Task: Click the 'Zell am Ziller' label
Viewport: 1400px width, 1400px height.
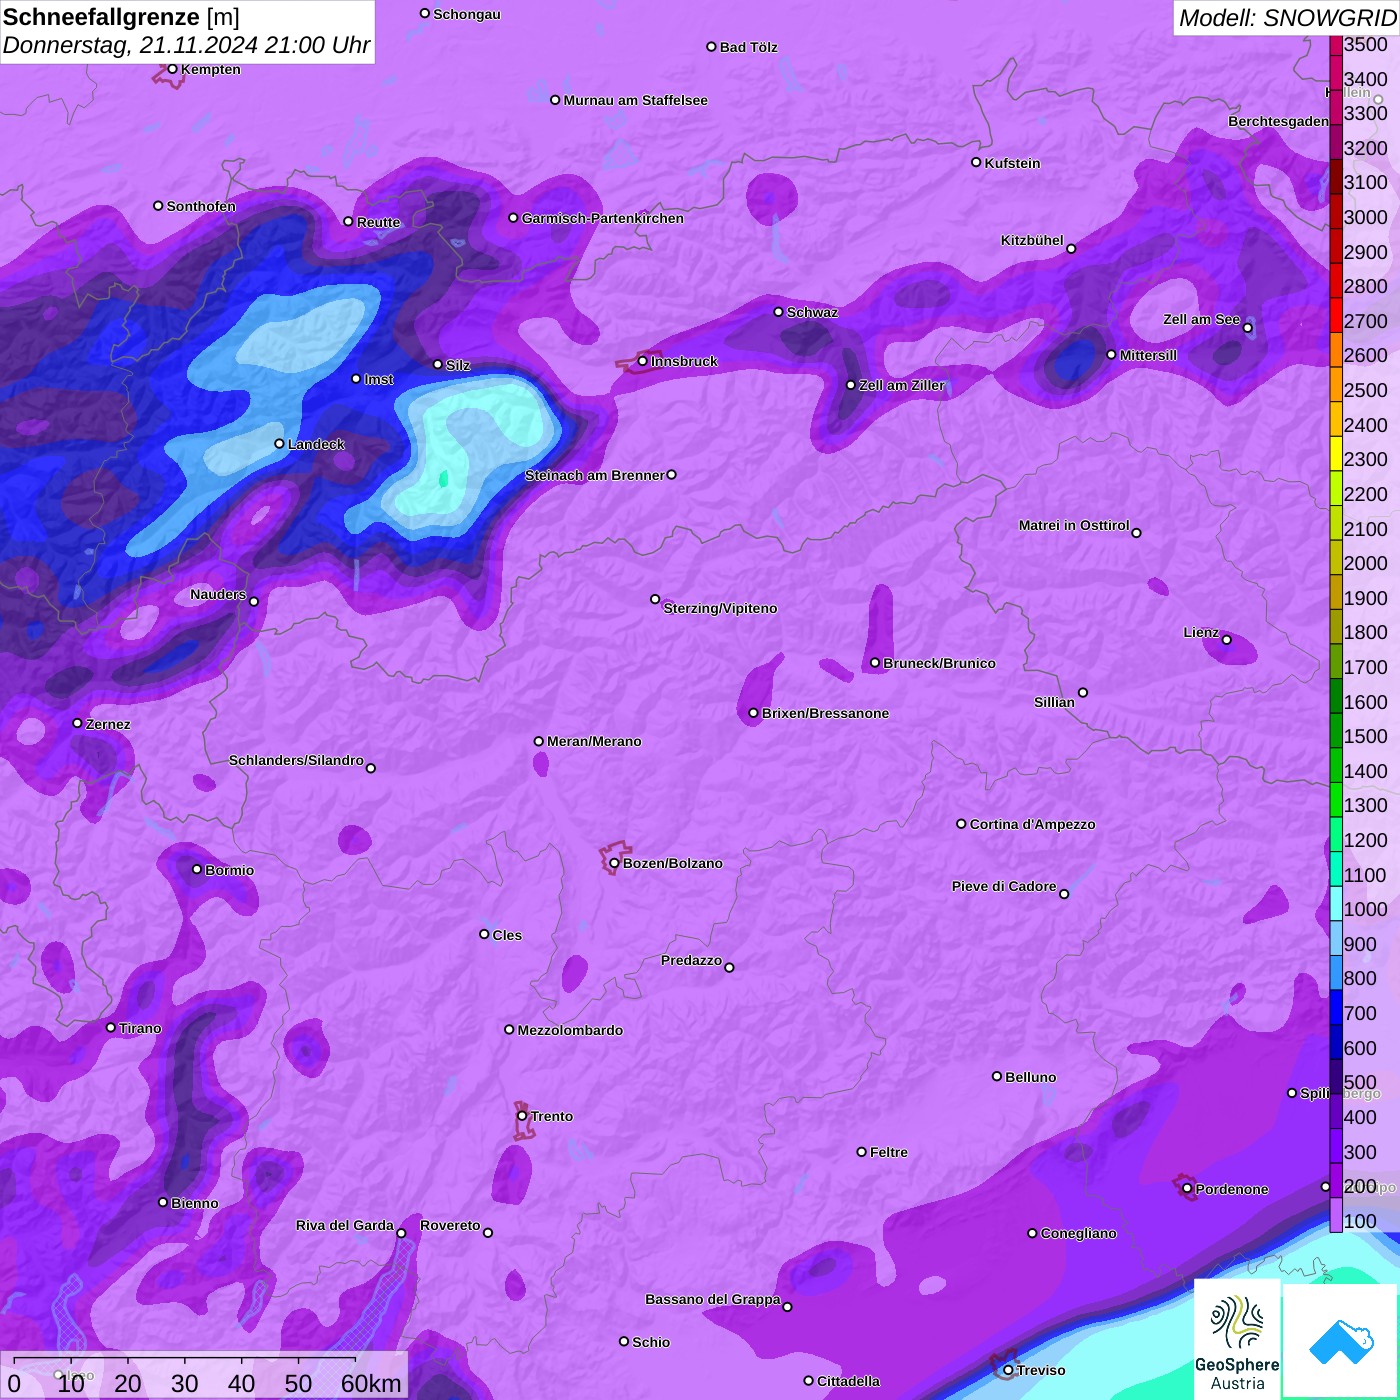Action: (x=901, y=385)
